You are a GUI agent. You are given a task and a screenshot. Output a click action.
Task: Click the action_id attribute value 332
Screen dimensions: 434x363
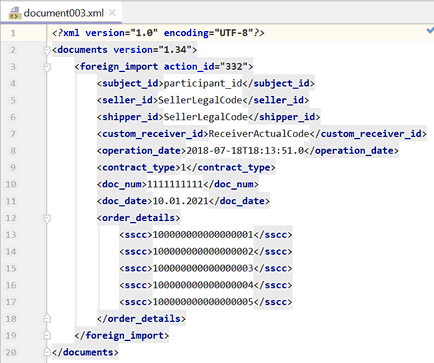[x=234, y=67]
